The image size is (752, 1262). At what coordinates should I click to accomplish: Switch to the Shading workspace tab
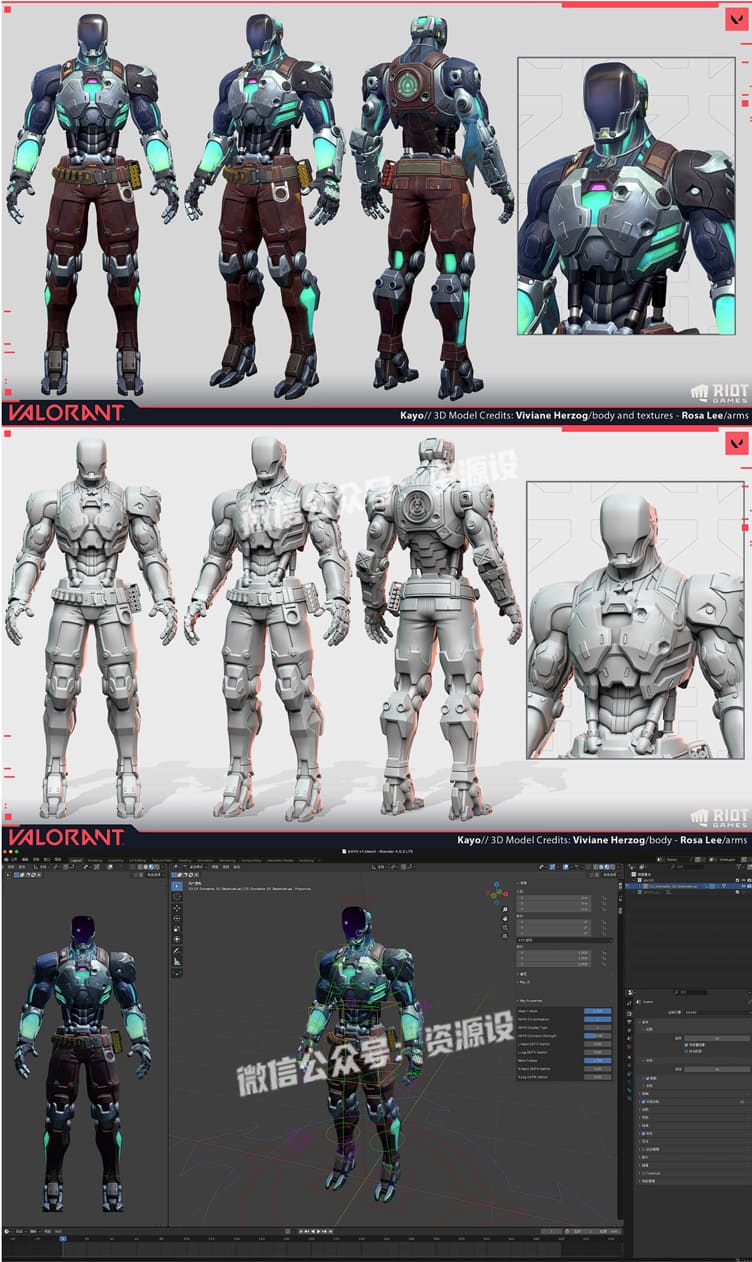click(185, 859)
